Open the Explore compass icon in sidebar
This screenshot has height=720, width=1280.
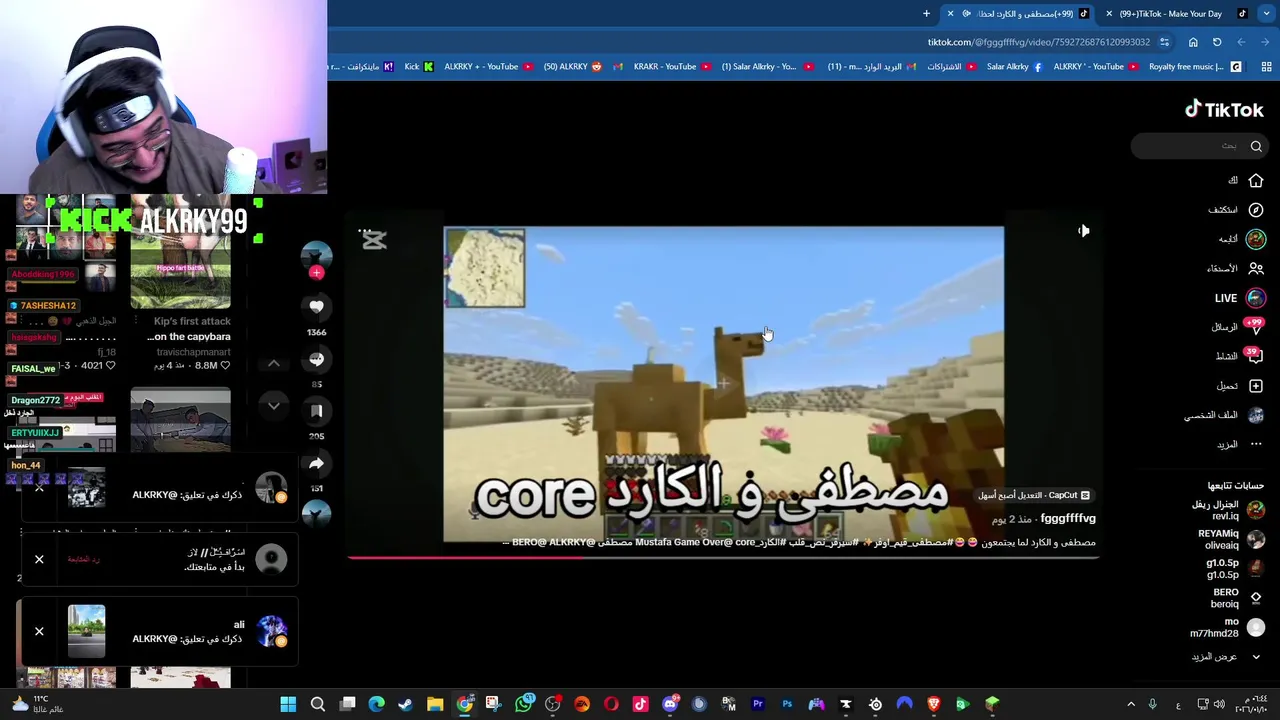(1256, 210)
